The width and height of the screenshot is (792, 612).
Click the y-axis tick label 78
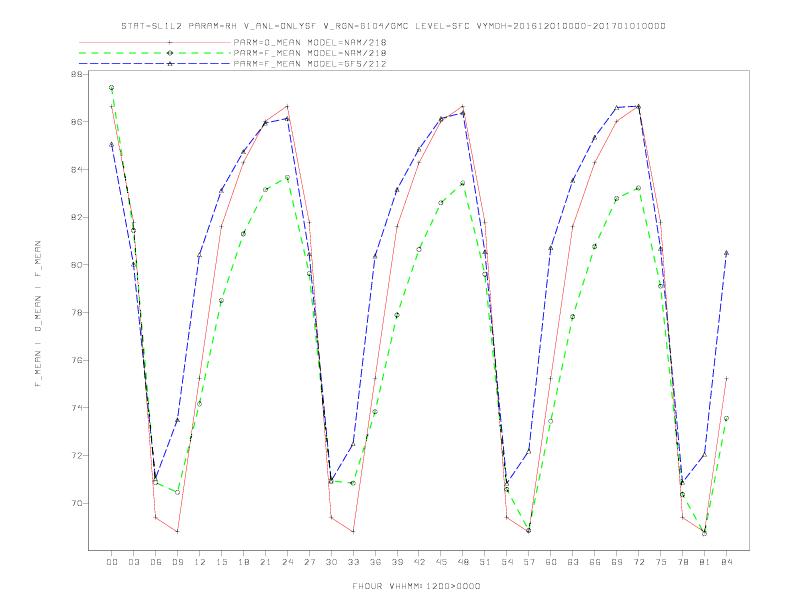coord(76,313)
